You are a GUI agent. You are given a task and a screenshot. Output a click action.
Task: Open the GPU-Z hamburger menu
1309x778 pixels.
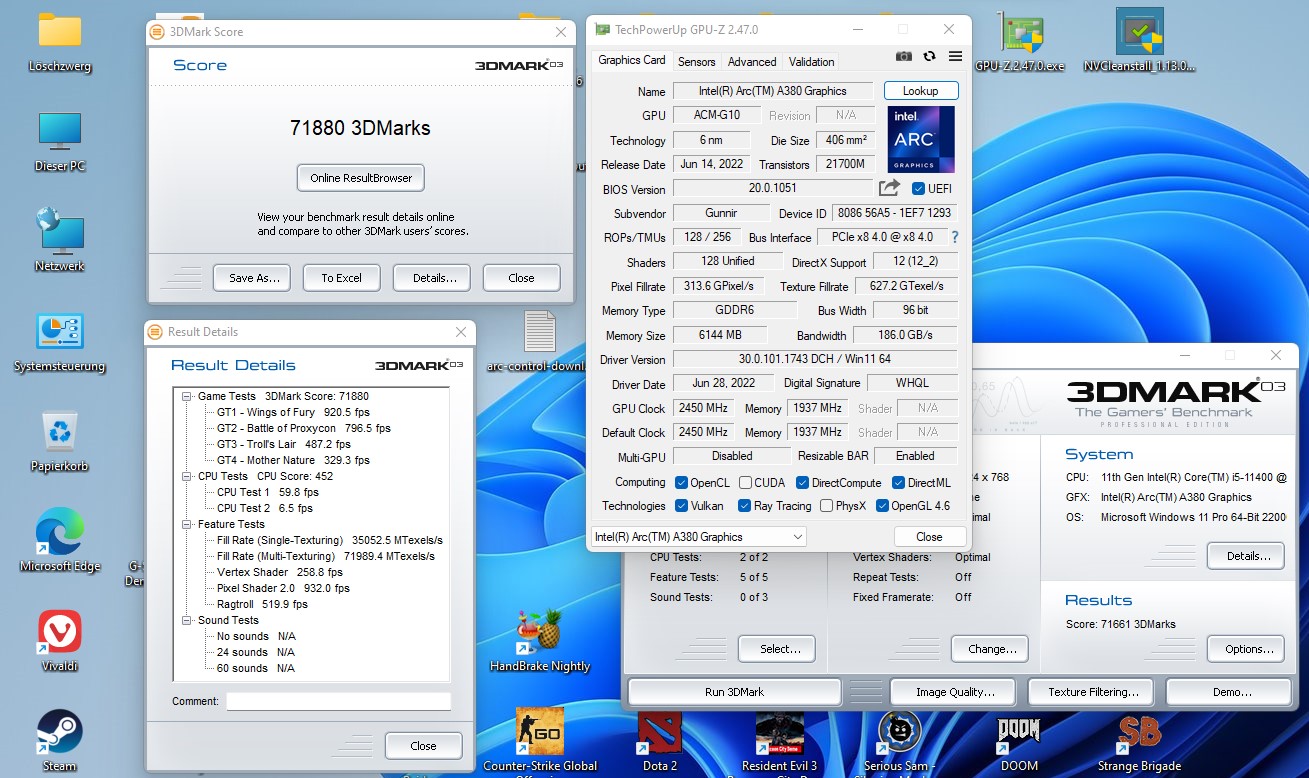955,57
